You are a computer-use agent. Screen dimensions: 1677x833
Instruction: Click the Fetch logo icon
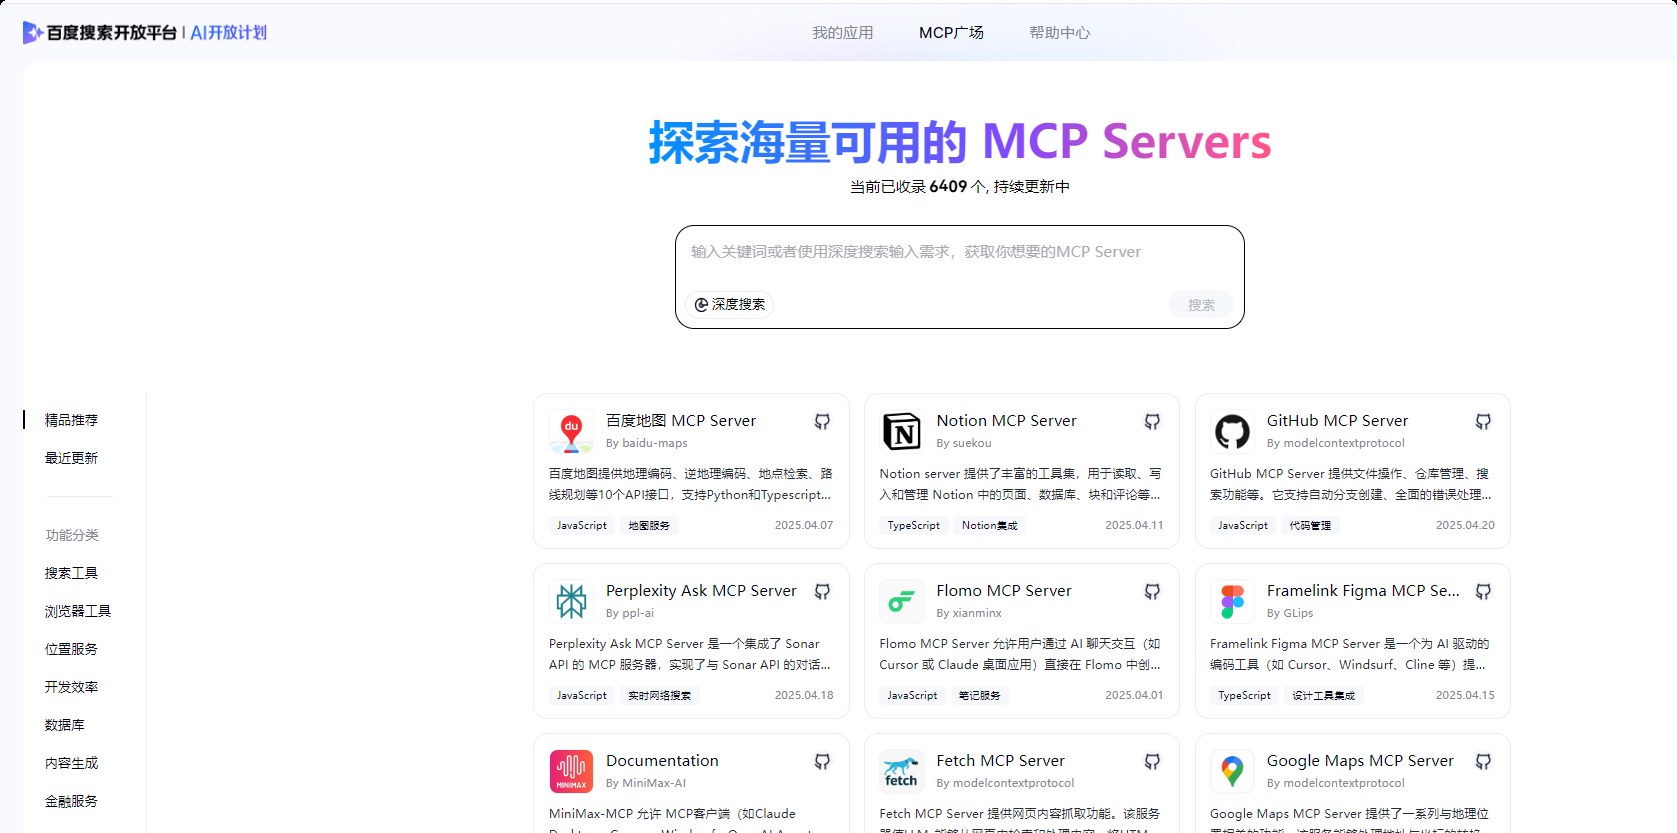pos(902,771)
